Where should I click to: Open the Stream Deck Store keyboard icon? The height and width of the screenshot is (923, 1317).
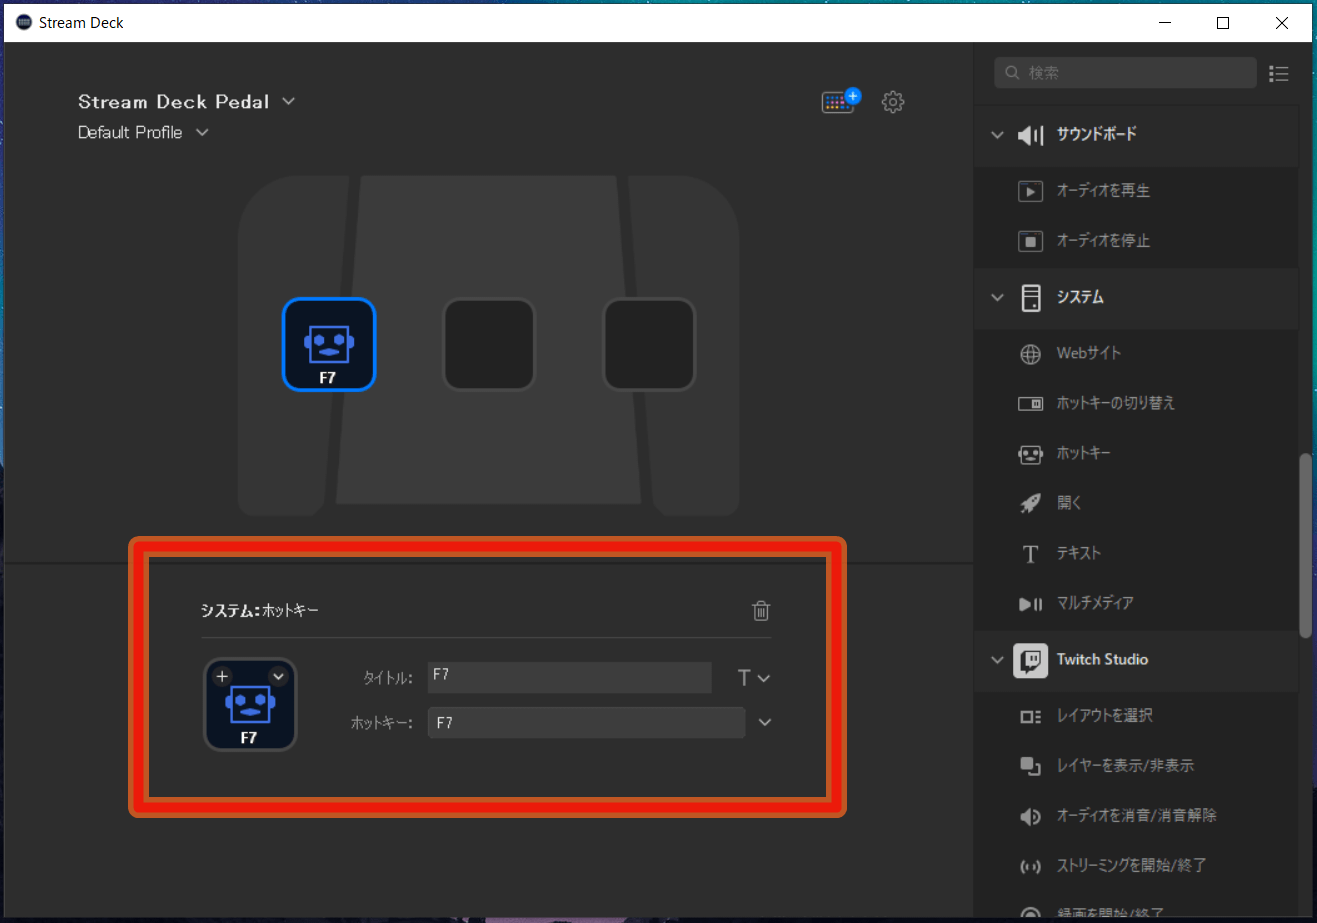(x=839, y=101)
